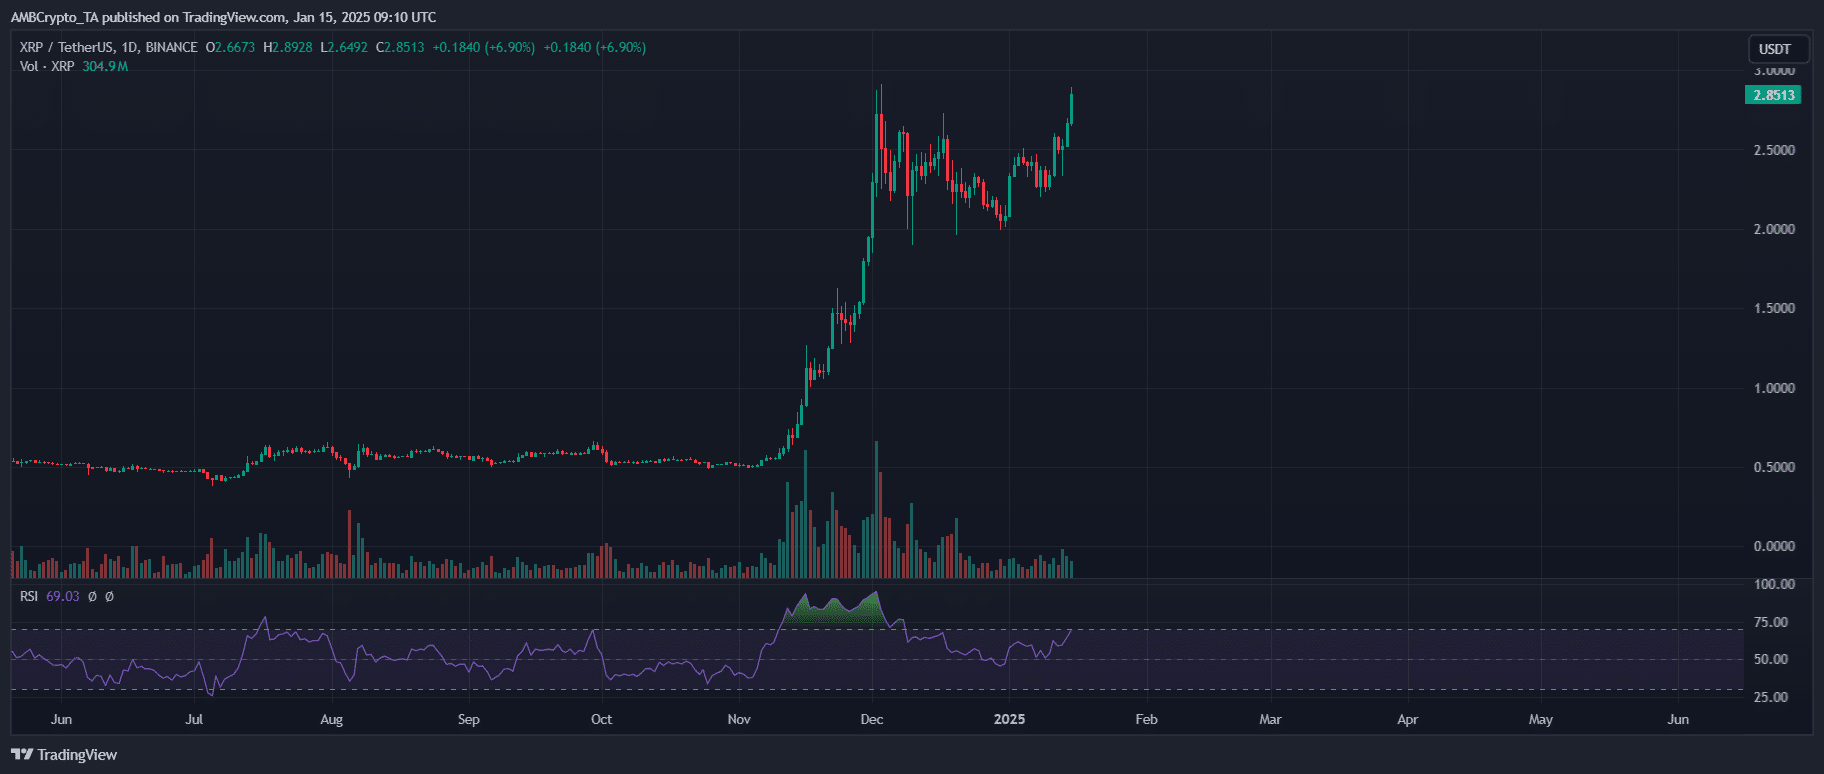Image resolution: width=1824 pixels, height=774 pixels.
Task: Click the latest green candlestick near 2.85
Action: coord(1071,108)
